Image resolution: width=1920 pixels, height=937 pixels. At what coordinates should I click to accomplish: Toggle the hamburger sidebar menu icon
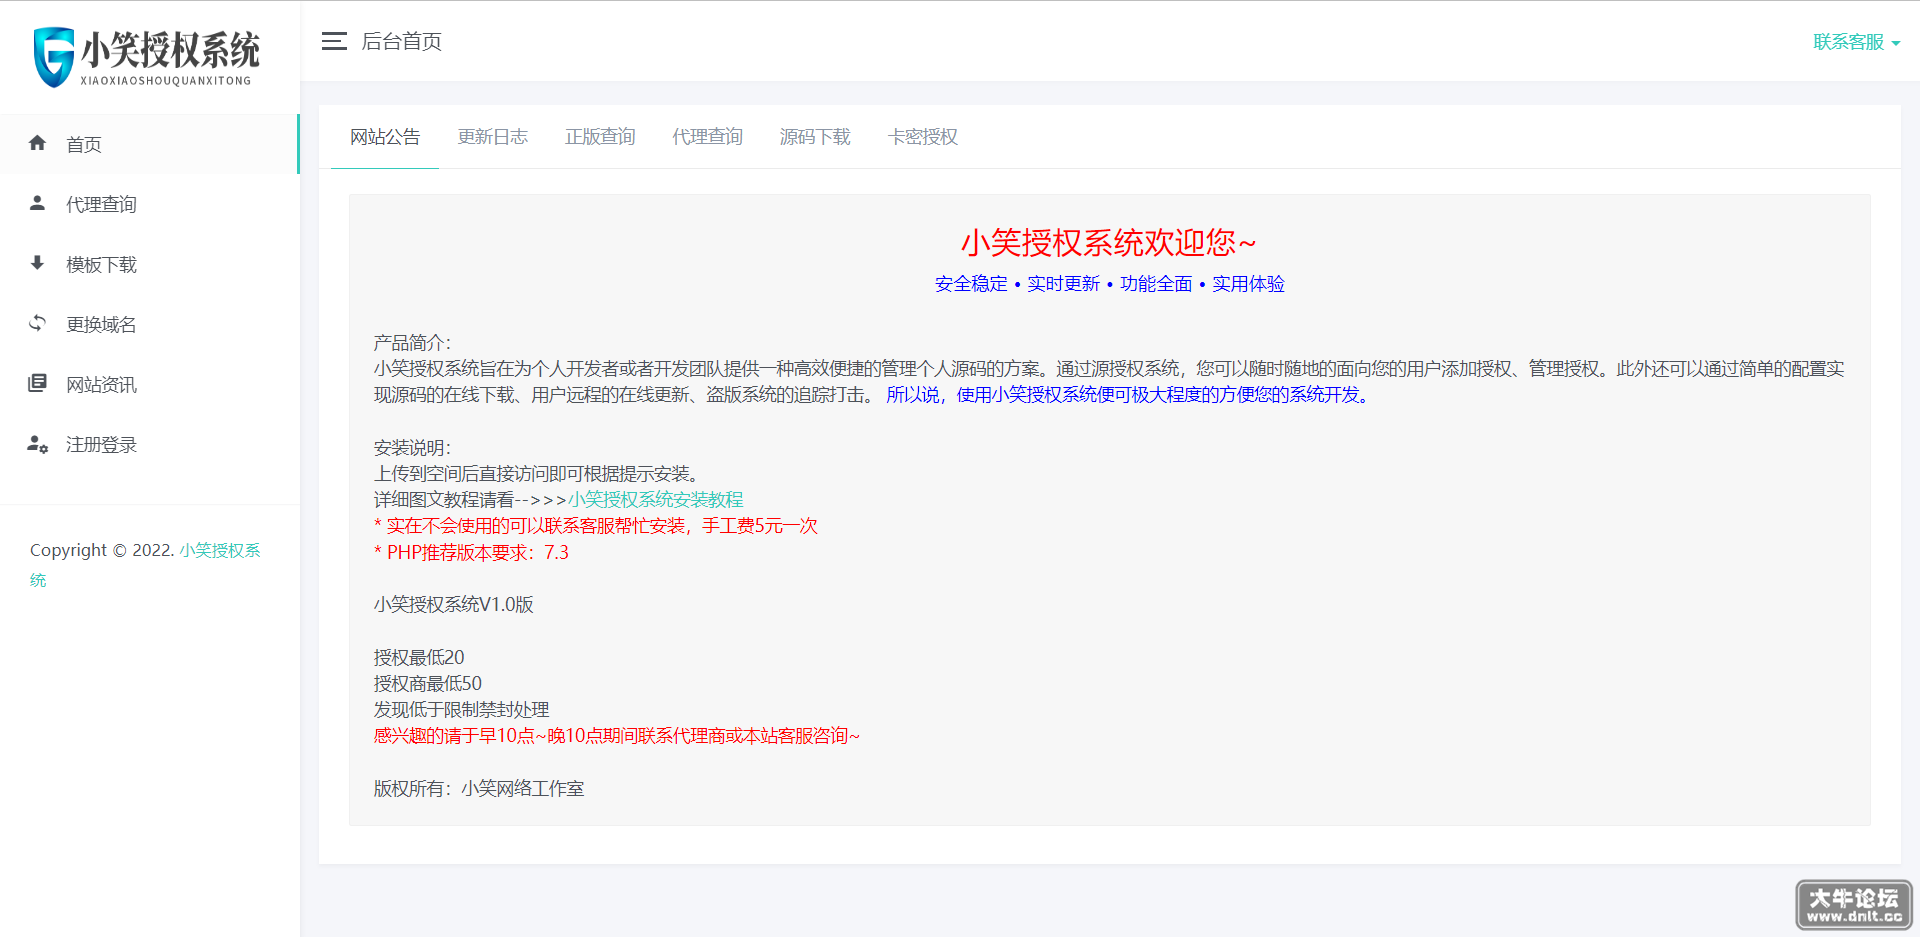(334, 41)
